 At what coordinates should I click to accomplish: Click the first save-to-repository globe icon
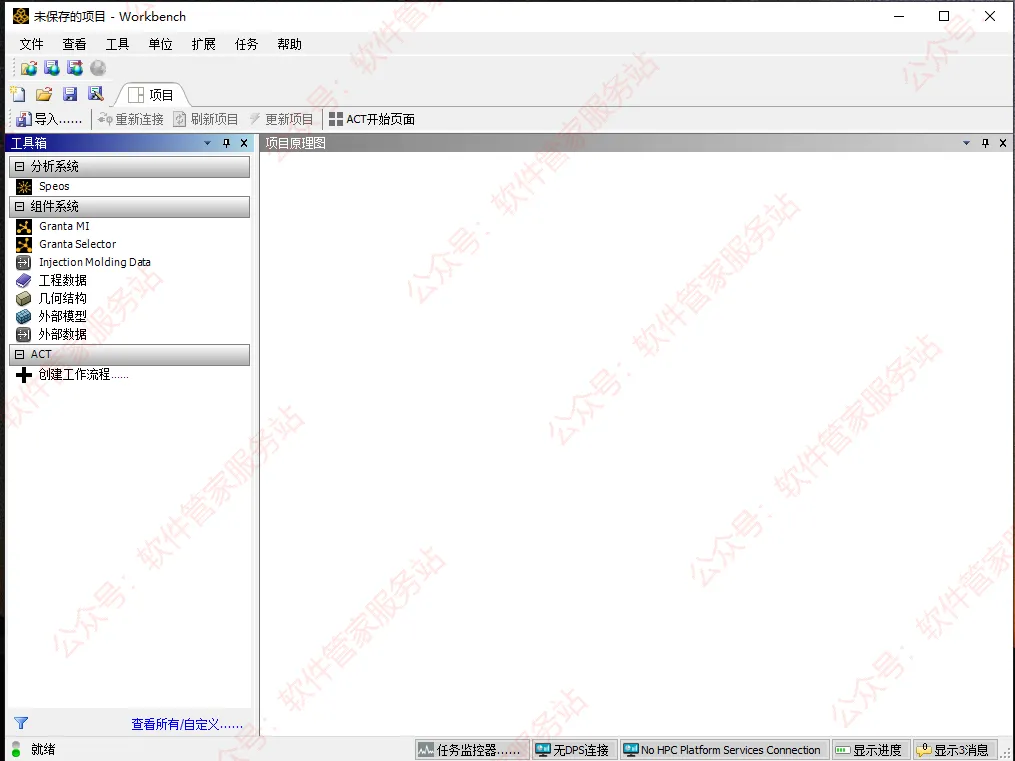[52, 68]
